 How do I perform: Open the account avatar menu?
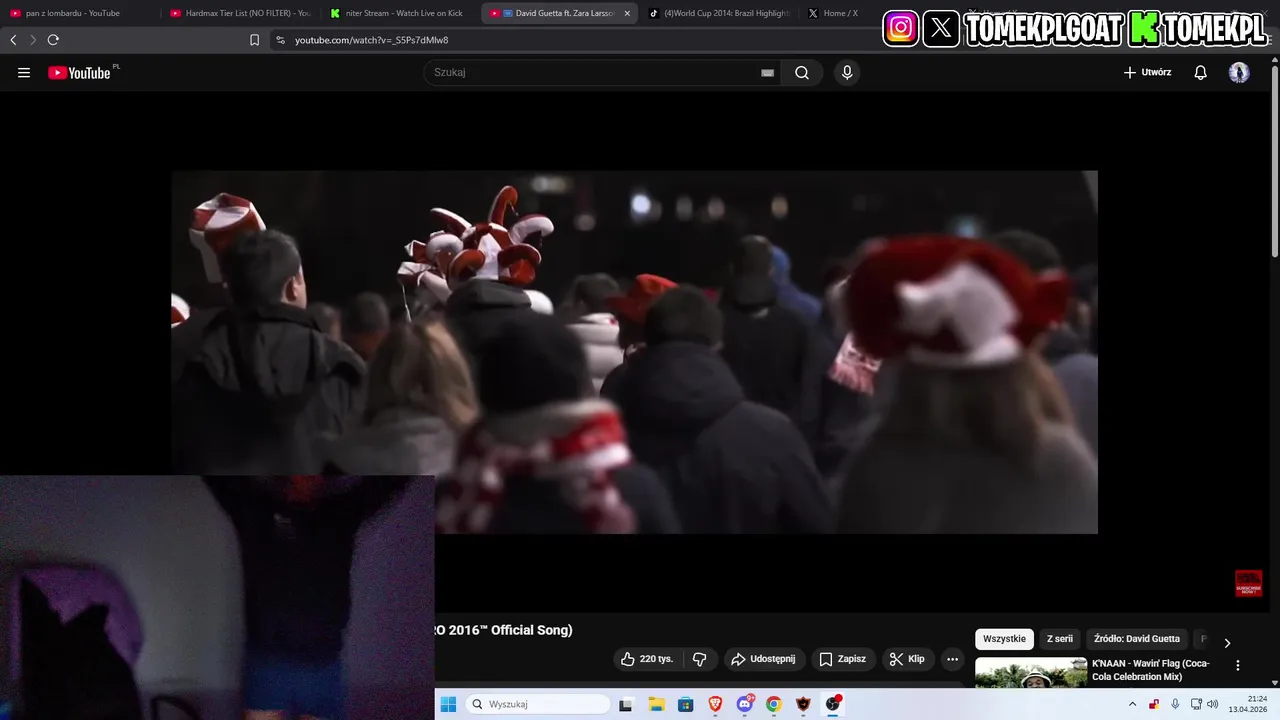click(x=1239, y=73)
